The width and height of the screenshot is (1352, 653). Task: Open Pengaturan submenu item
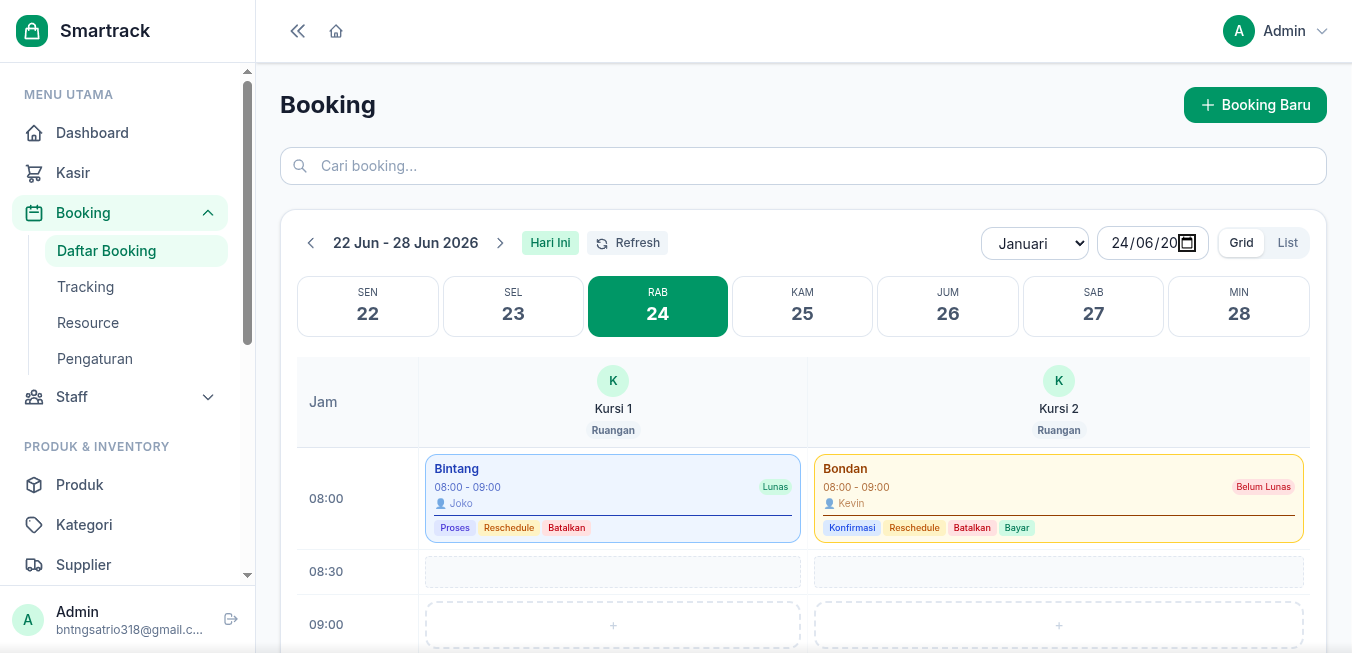(x=136, y=359)
